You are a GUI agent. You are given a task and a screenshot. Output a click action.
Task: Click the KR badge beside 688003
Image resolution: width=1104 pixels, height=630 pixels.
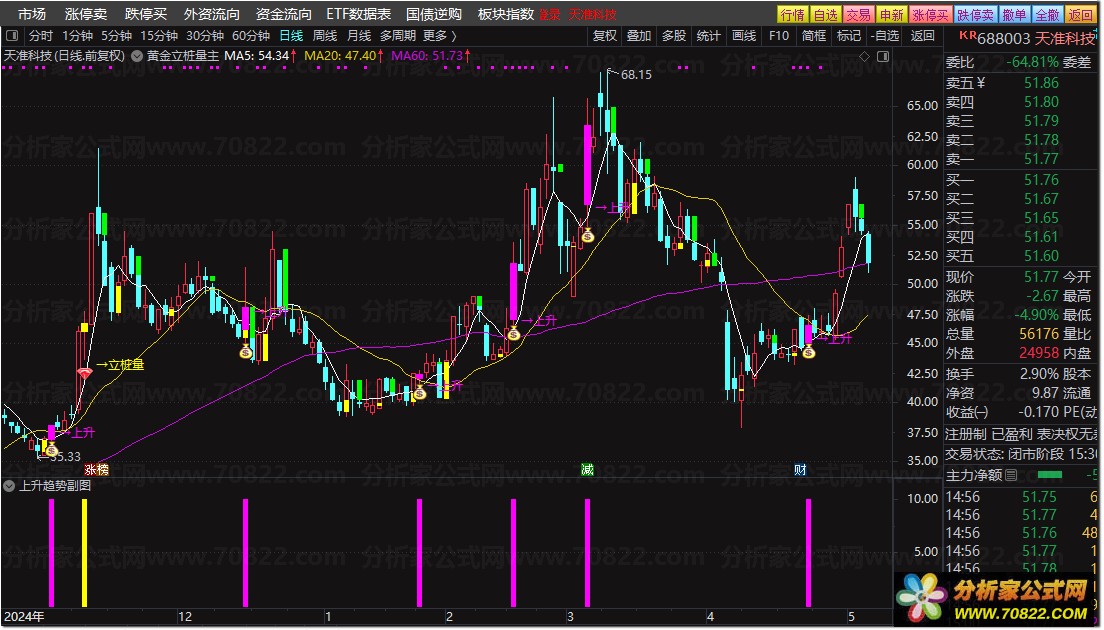coord(967,35)
